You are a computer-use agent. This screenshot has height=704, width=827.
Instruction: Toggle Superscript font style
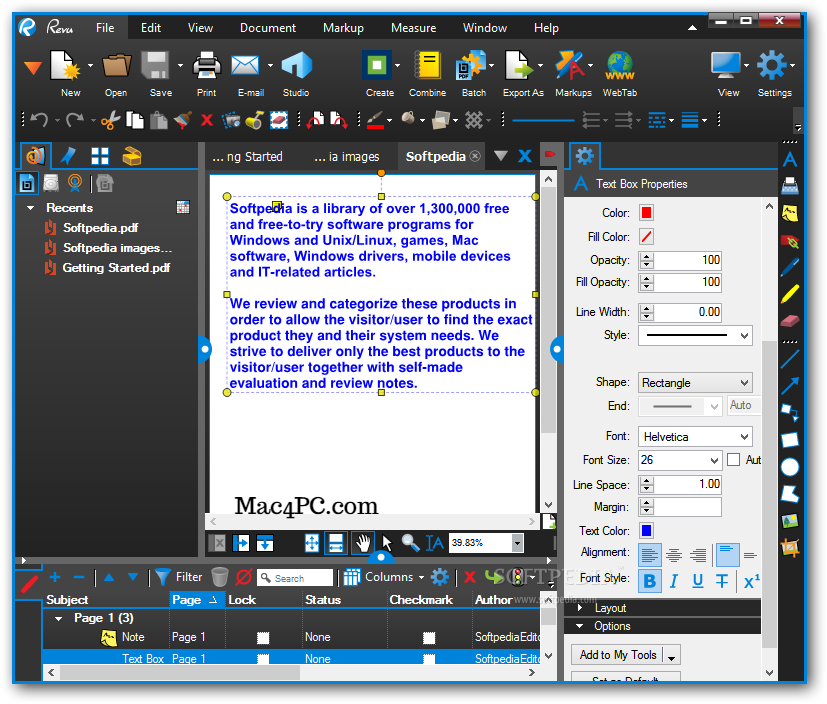tap(752, 581)
